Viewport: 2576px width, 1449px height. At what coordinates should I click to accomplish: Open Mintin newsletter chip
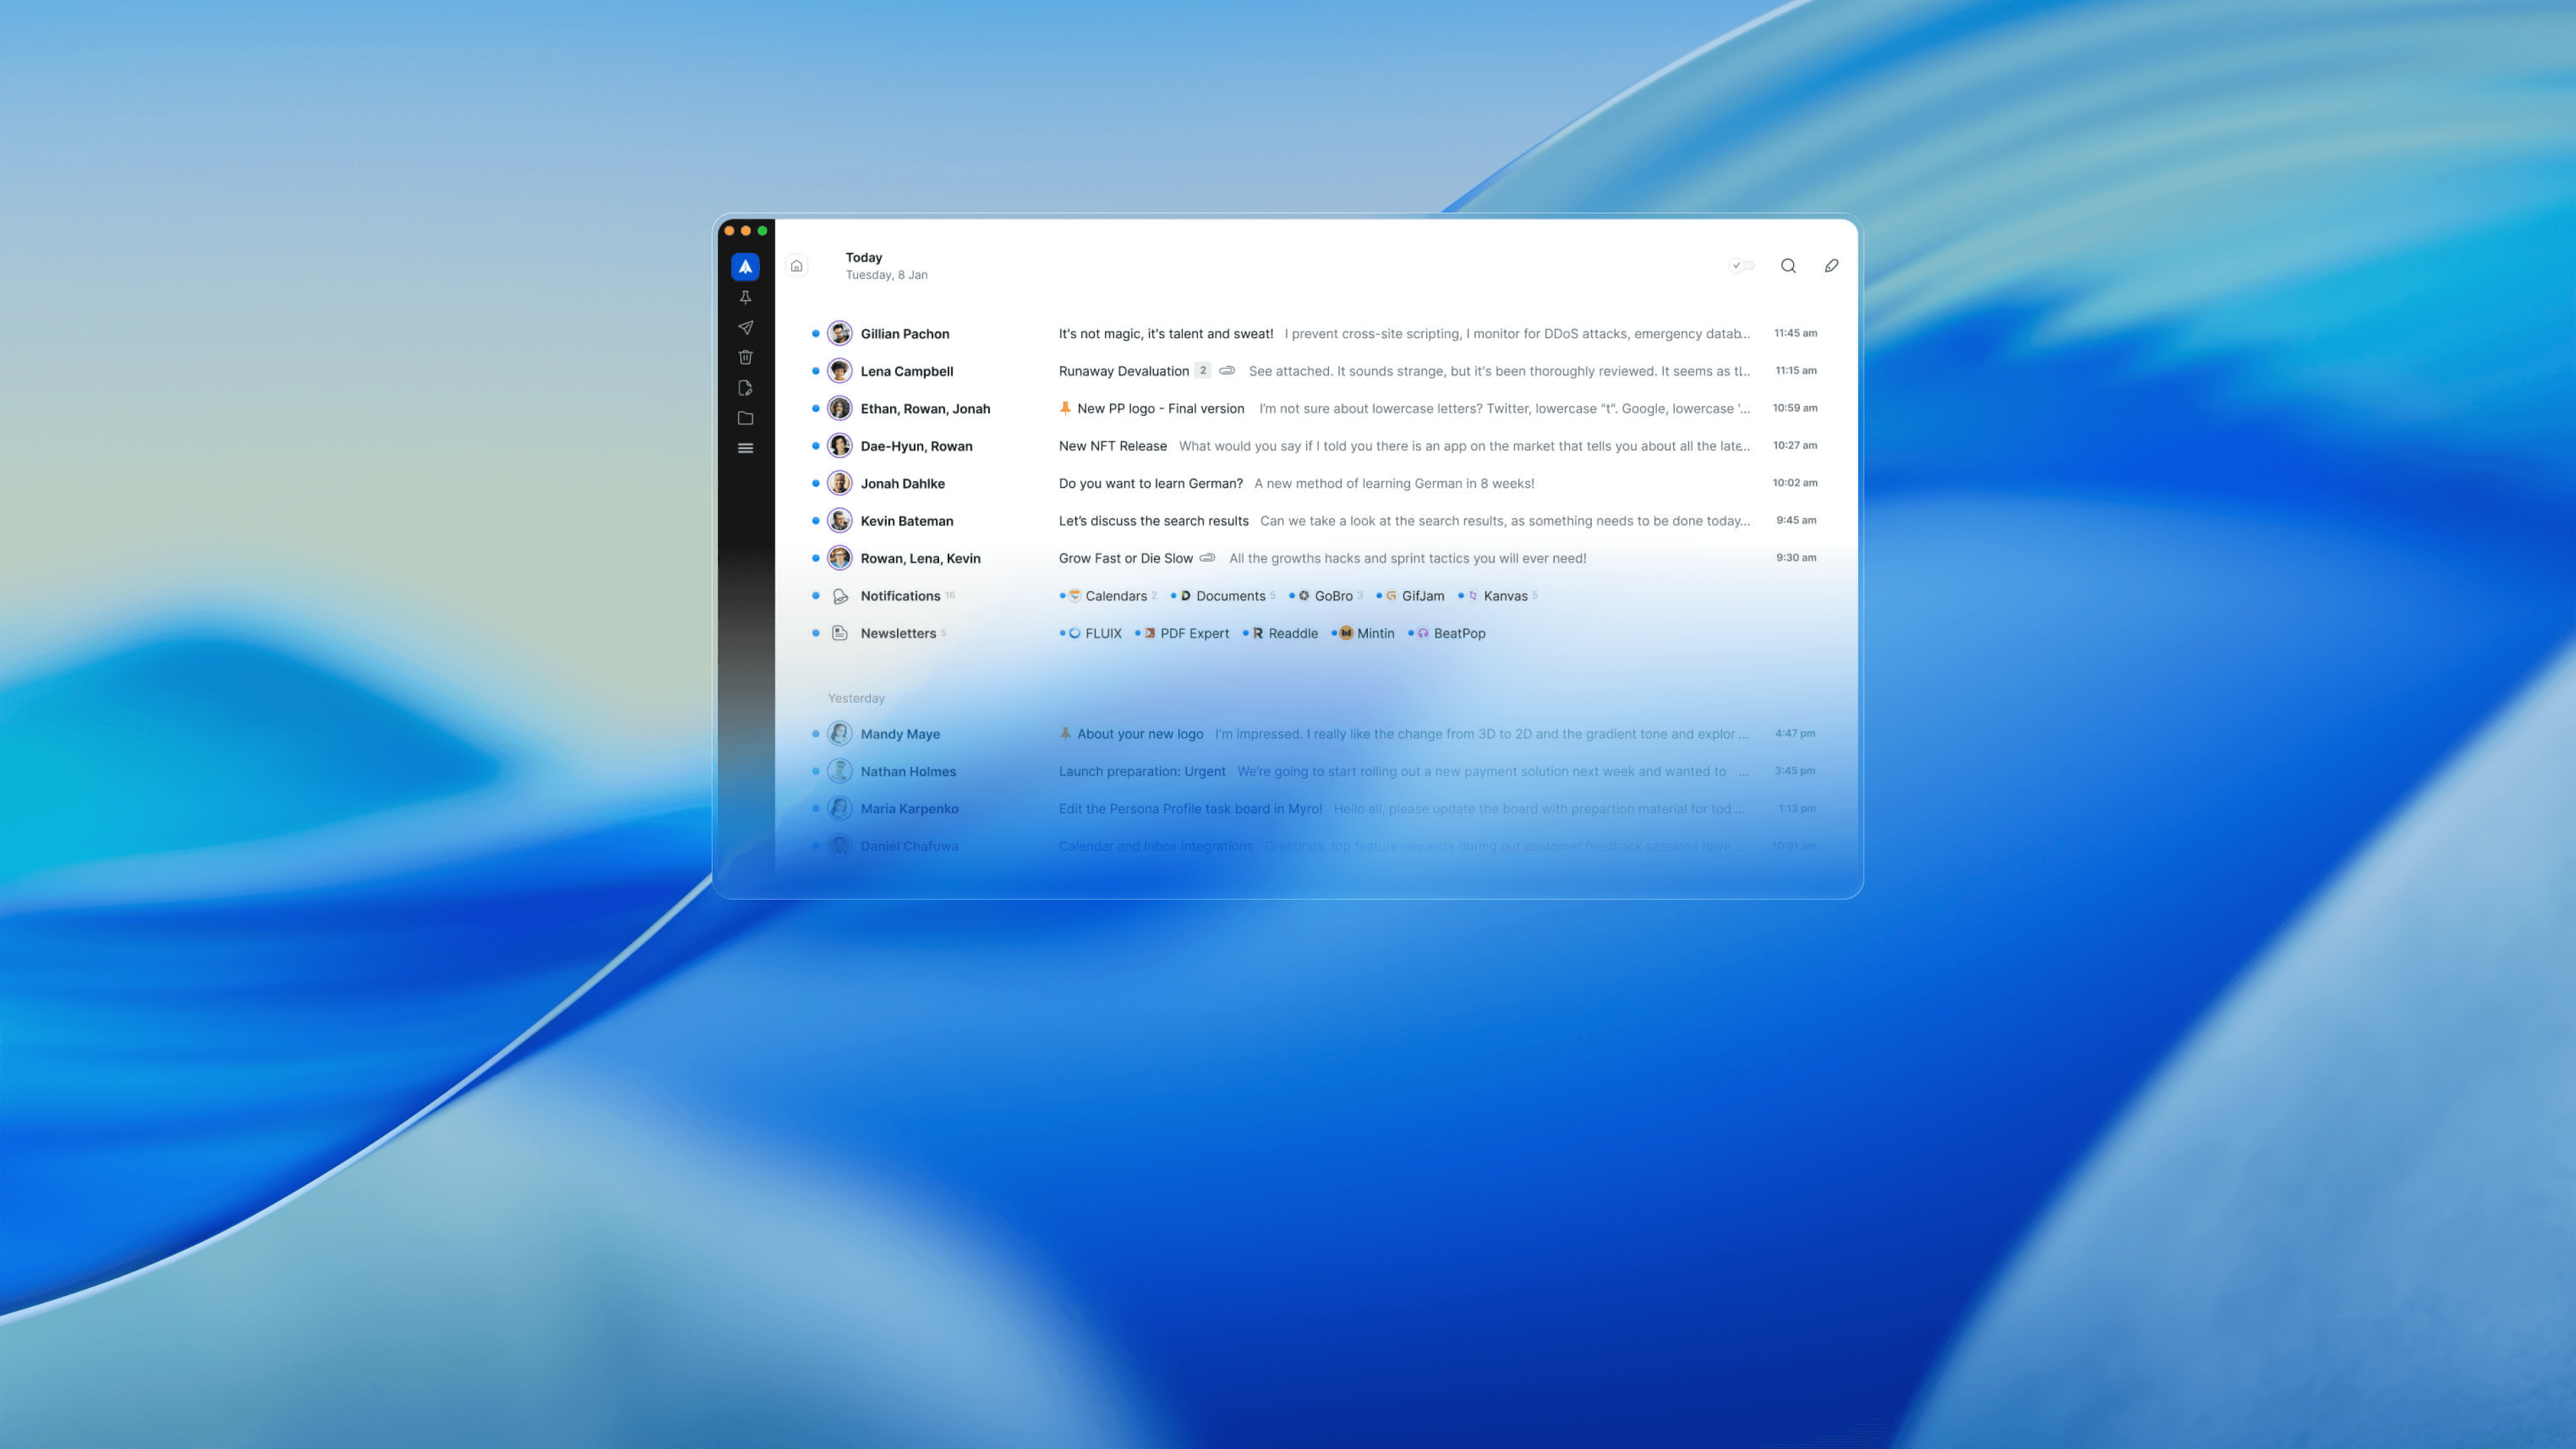click(1363, 633)
